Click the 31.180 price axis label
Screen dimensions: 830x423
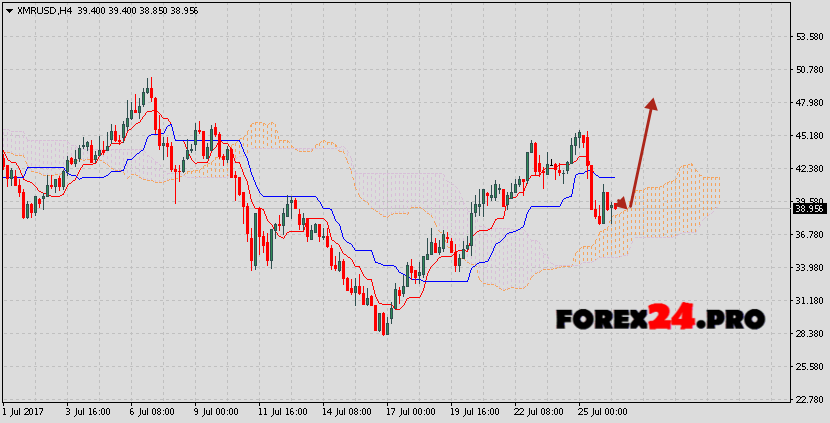click(808, 300)
